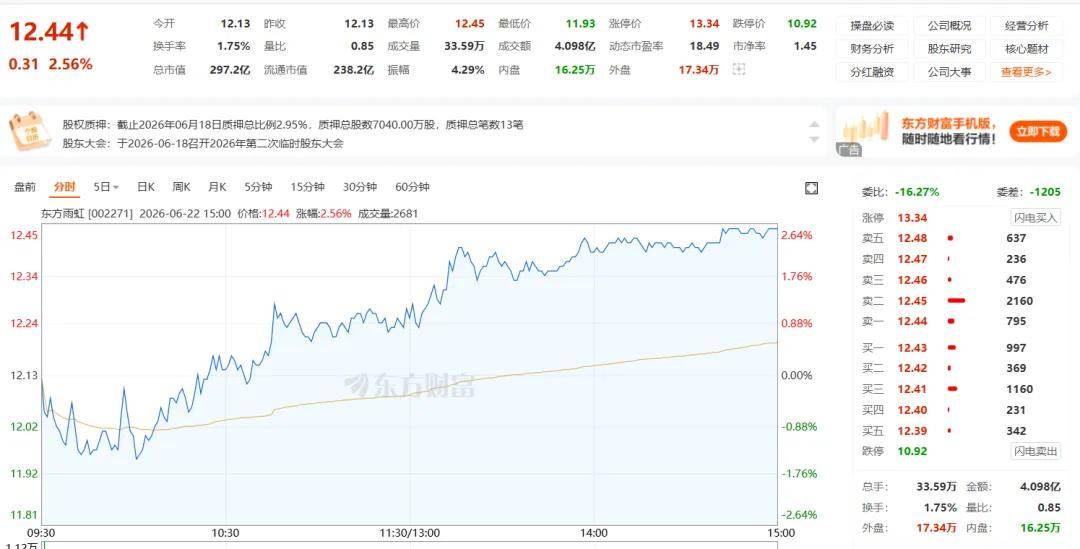
Task: Click the 10:30 time axis label
Action: coord(225,532)
